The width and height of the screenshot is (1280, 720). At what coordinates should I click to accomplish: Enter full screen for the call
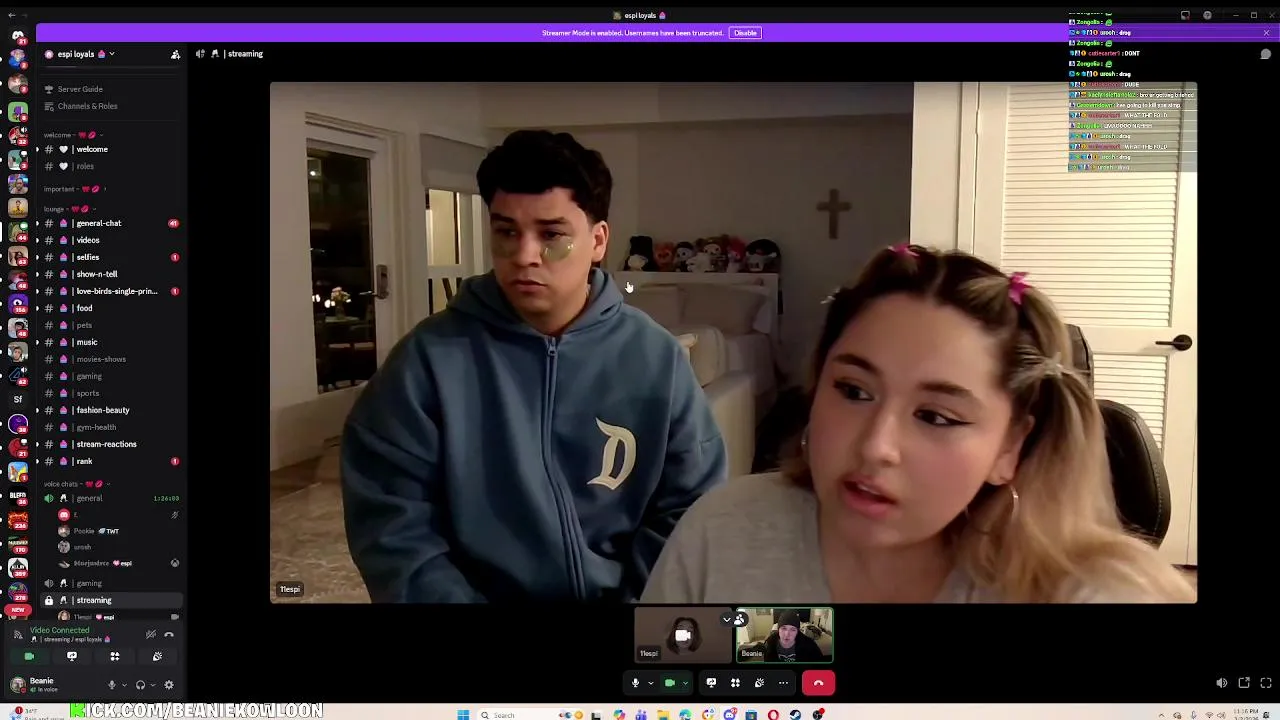point(1266,683)
